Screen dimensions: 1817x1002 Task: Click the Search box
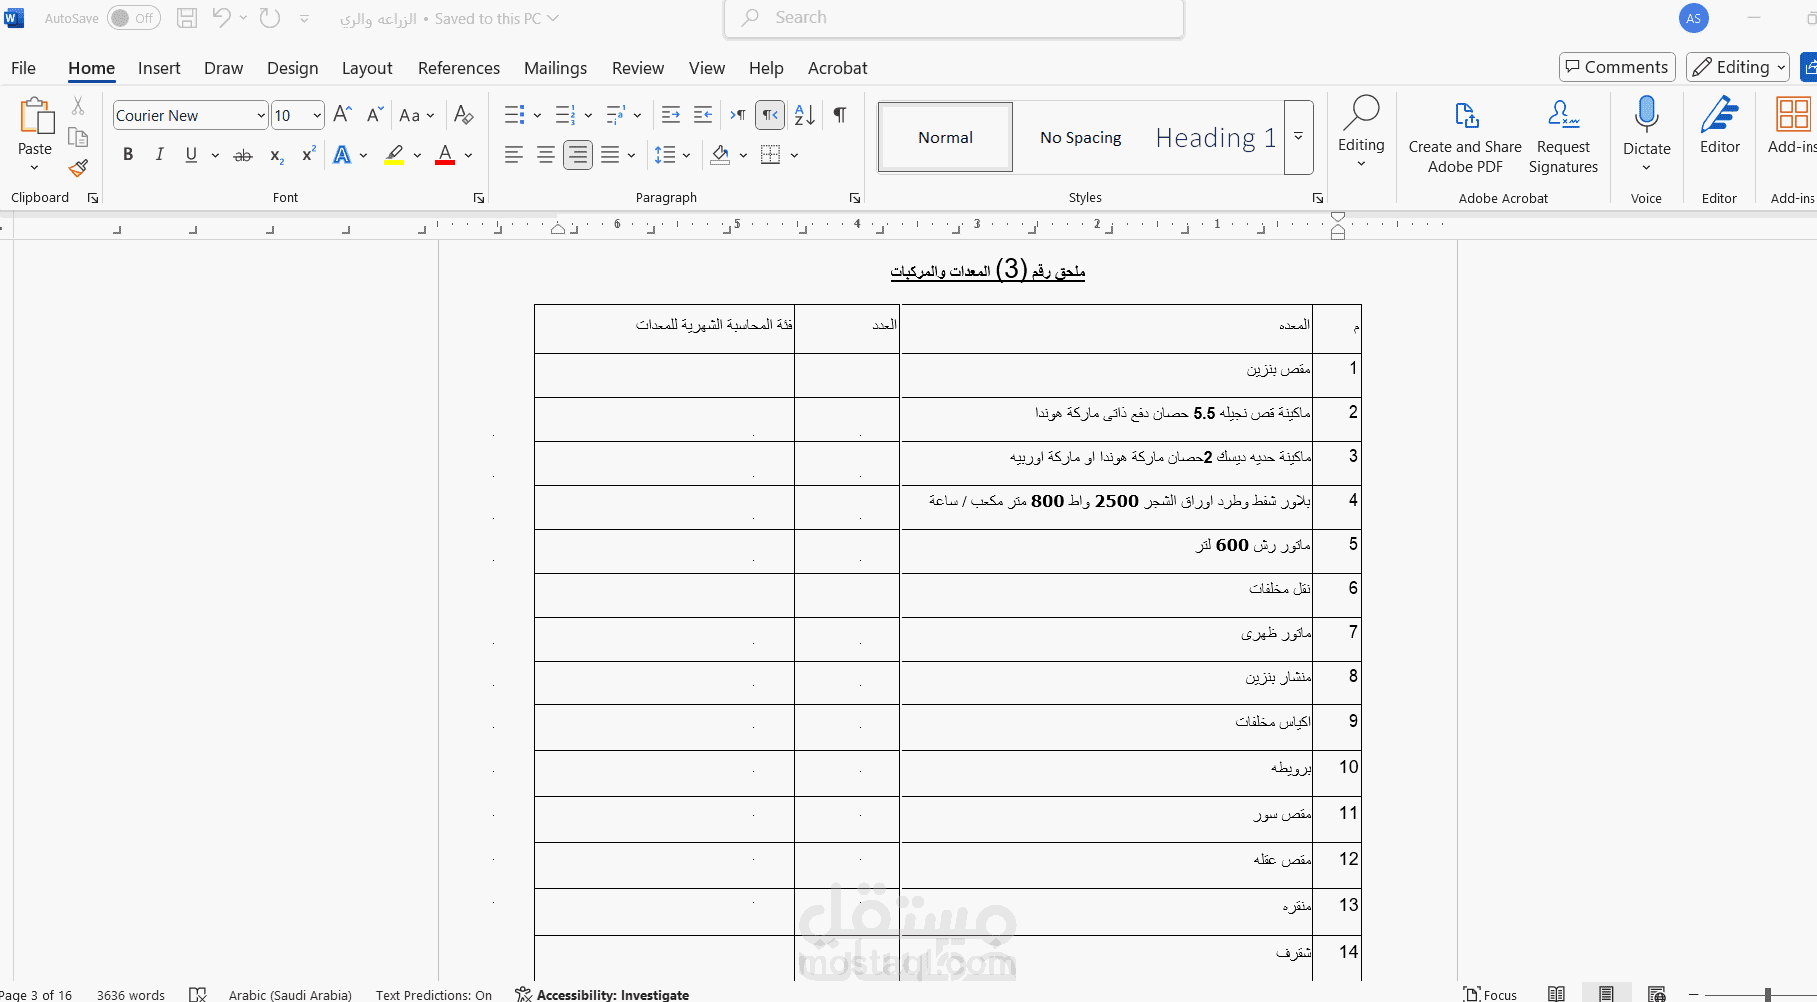tap(954, 18)
